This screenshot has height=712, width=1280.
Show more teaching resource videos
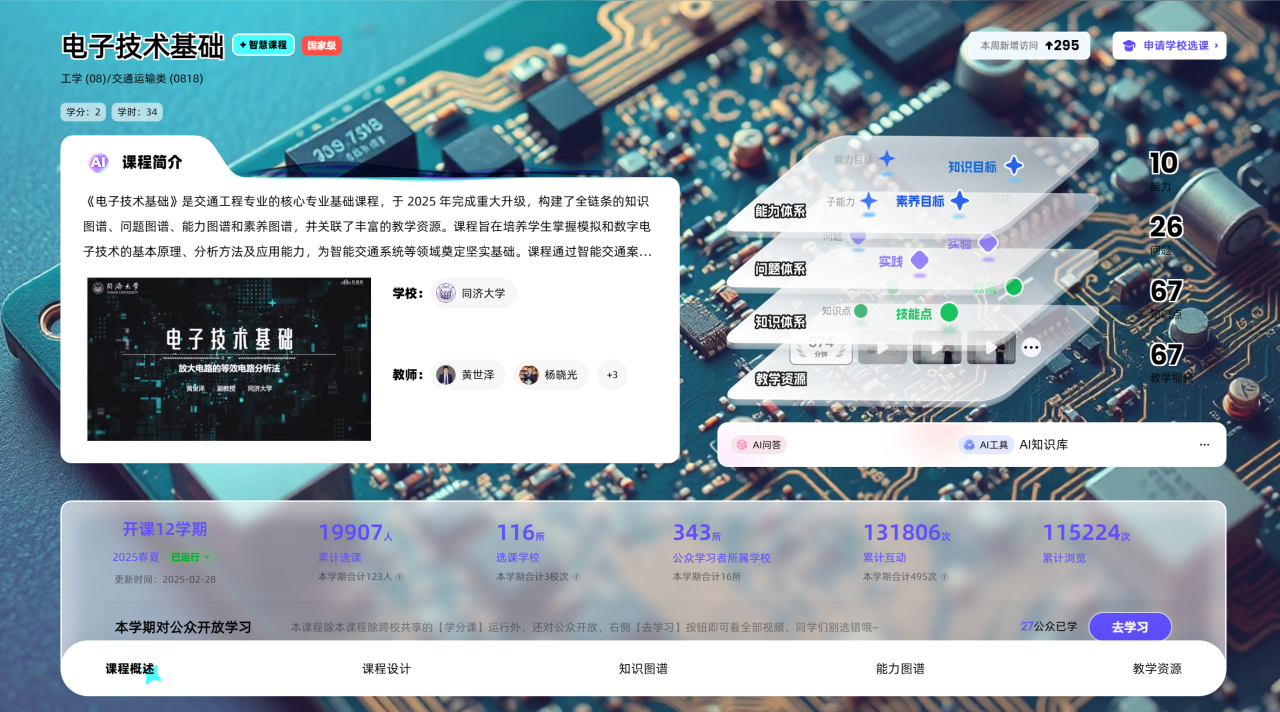(1031, 348)
